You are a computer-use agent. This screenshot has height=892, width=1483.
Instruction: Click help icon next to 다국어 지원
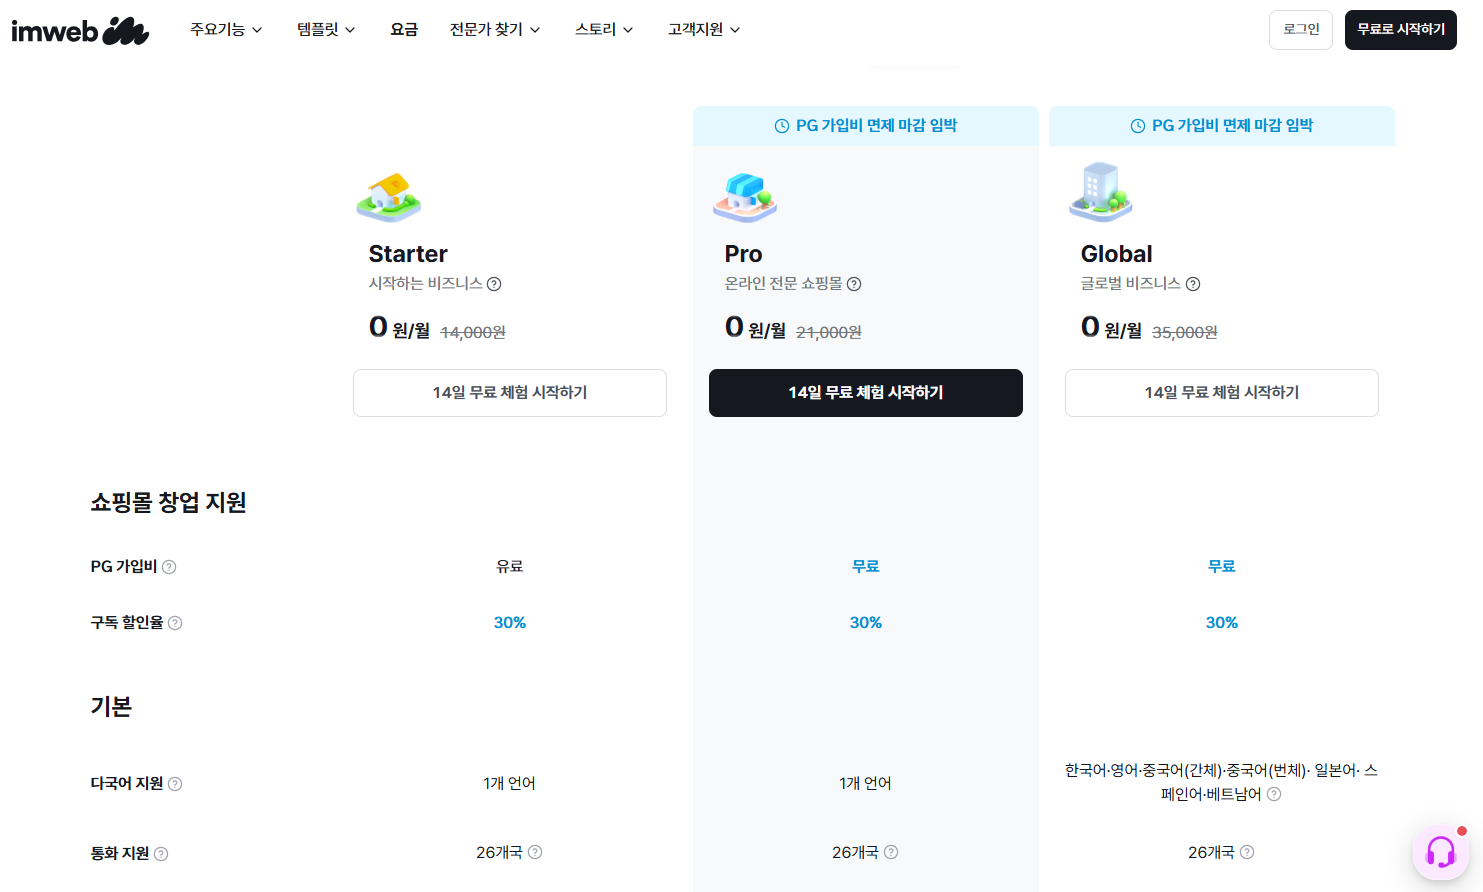click(x=177, y=784)
